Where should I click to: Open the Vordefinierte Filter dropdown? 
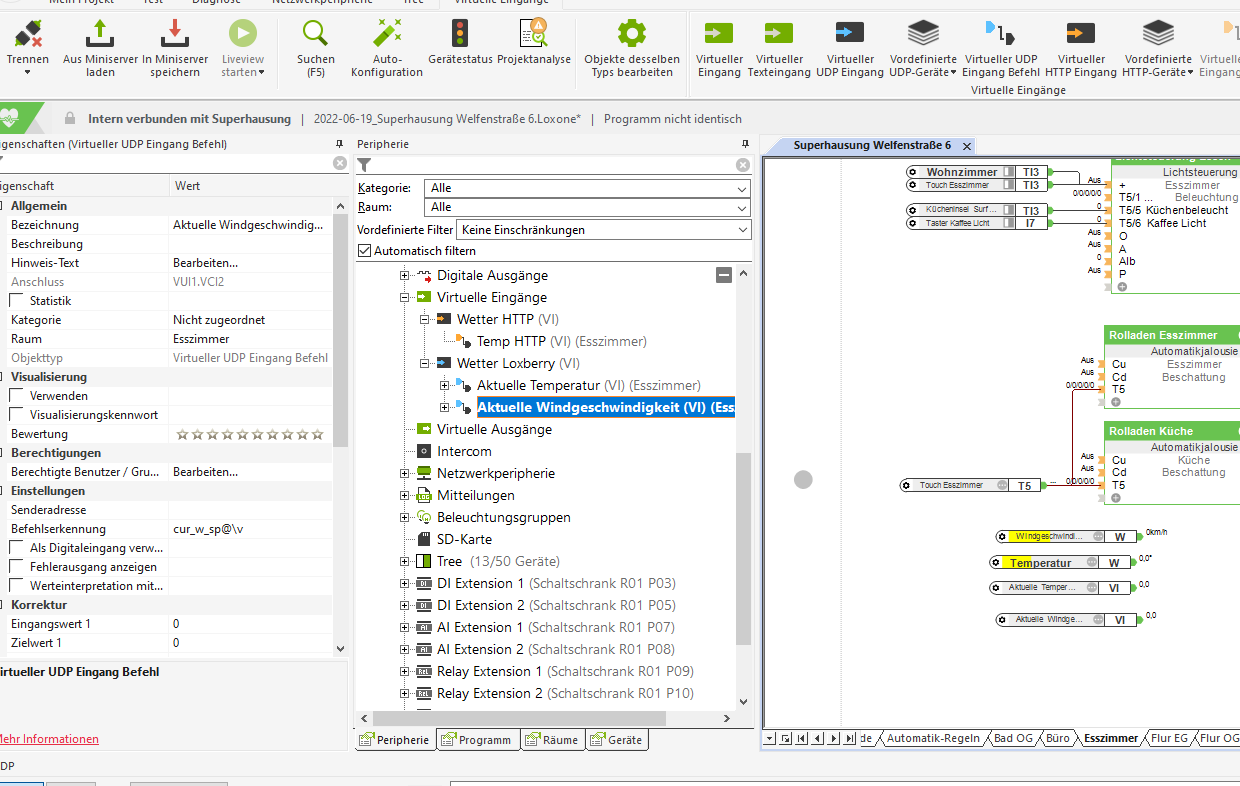coord(603,230)
